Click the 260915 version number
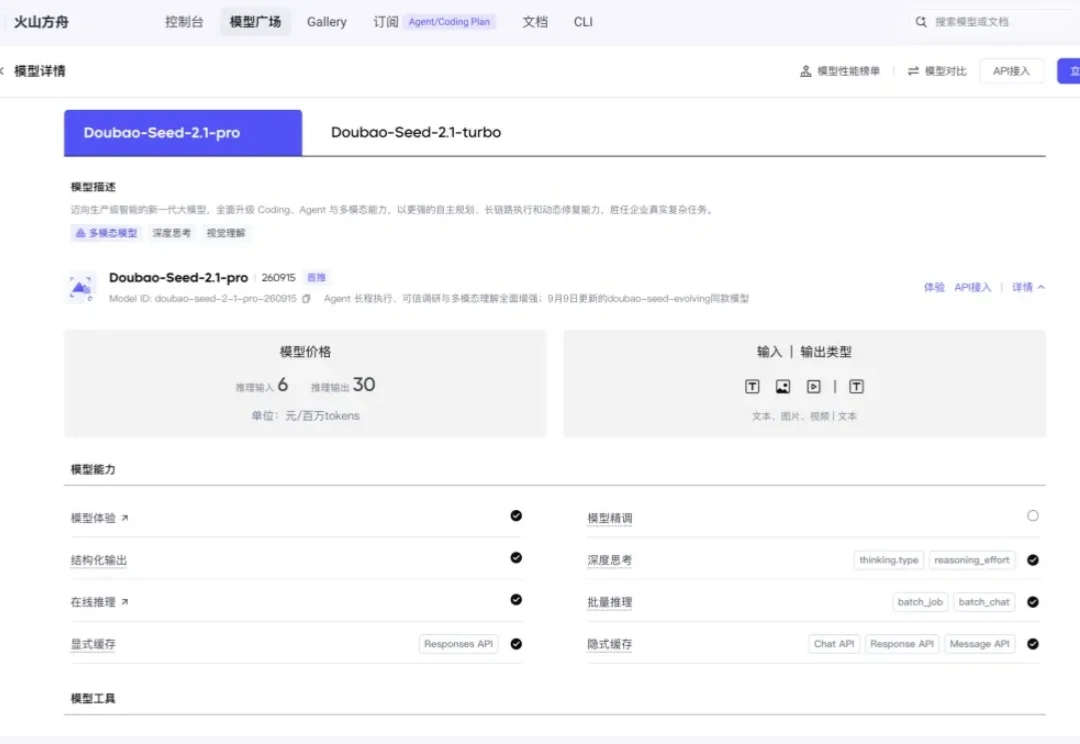Image resolution: width=1080 pixels, height=744 pixels. 278,278
